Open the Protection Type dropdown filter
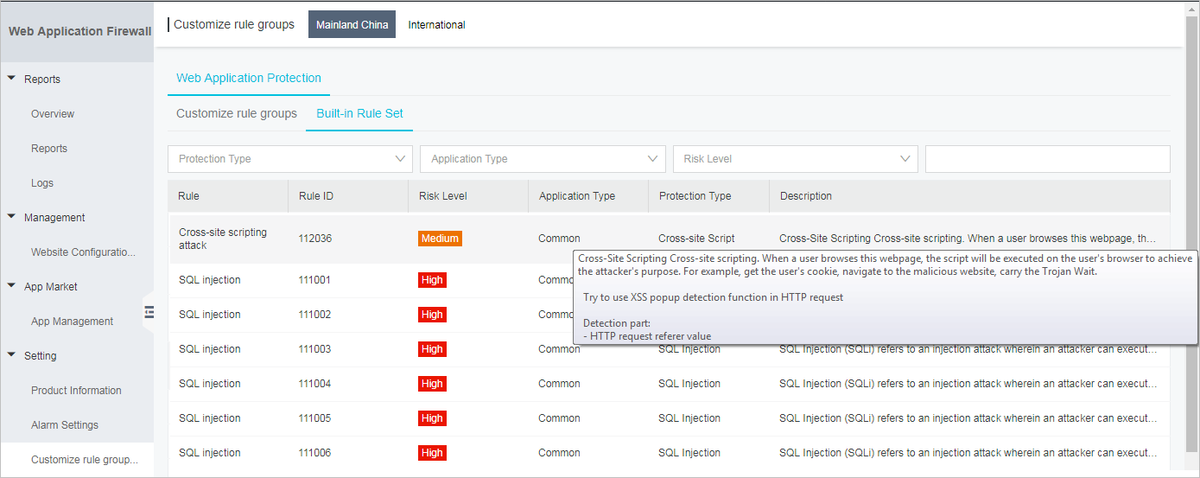 [290, 159]
